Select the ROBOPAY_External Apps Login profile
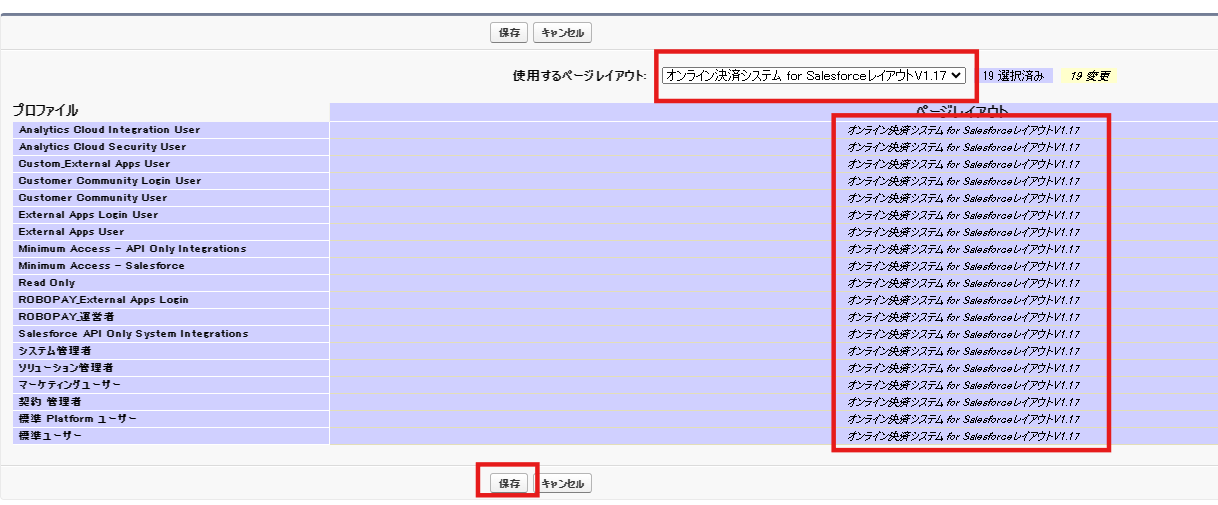The width and height of the screenshot is (1218, 505). [103, 300]
